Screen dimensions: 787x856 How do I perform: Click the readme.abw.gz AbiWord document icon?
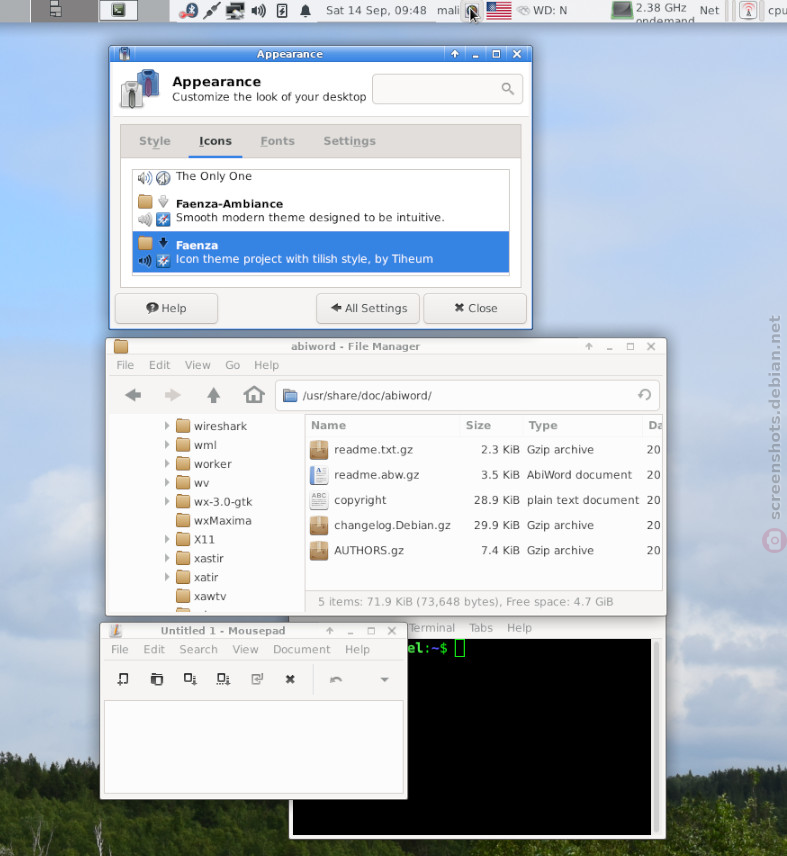(x=319, y=475)
